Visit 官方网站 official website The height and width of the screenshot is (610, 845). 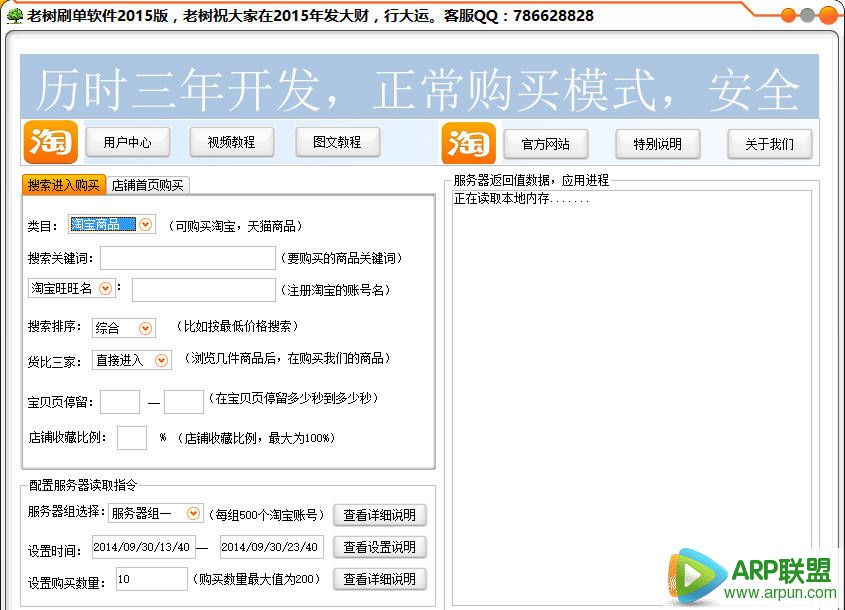pos(545,144)
